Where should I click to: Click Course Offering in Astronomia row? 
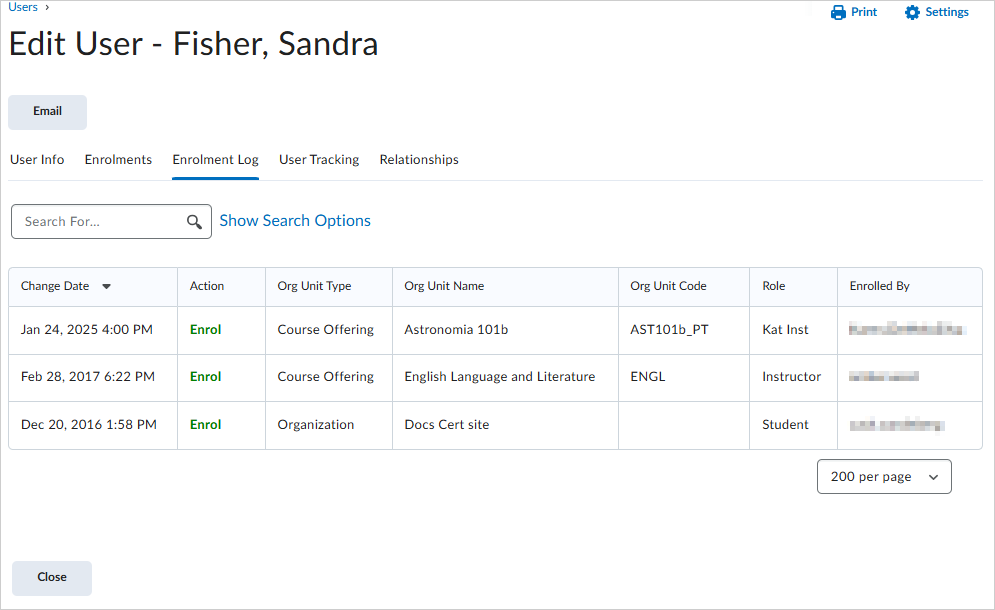click(326, 329)
